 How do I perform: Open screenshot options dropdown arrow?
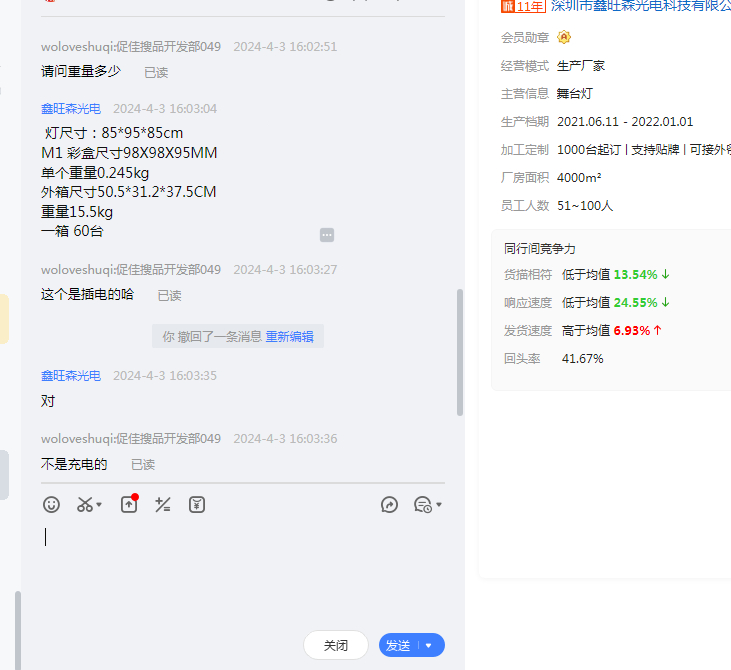(x=100, y=505)
